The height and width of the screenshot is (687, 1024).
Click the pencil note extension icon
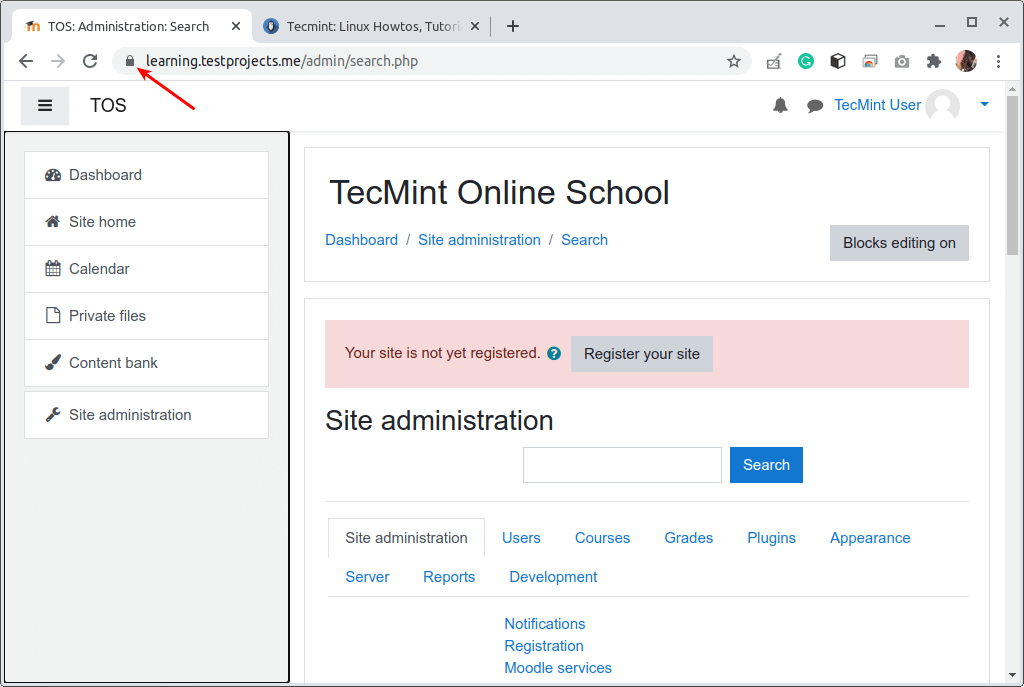click(774, 61)
